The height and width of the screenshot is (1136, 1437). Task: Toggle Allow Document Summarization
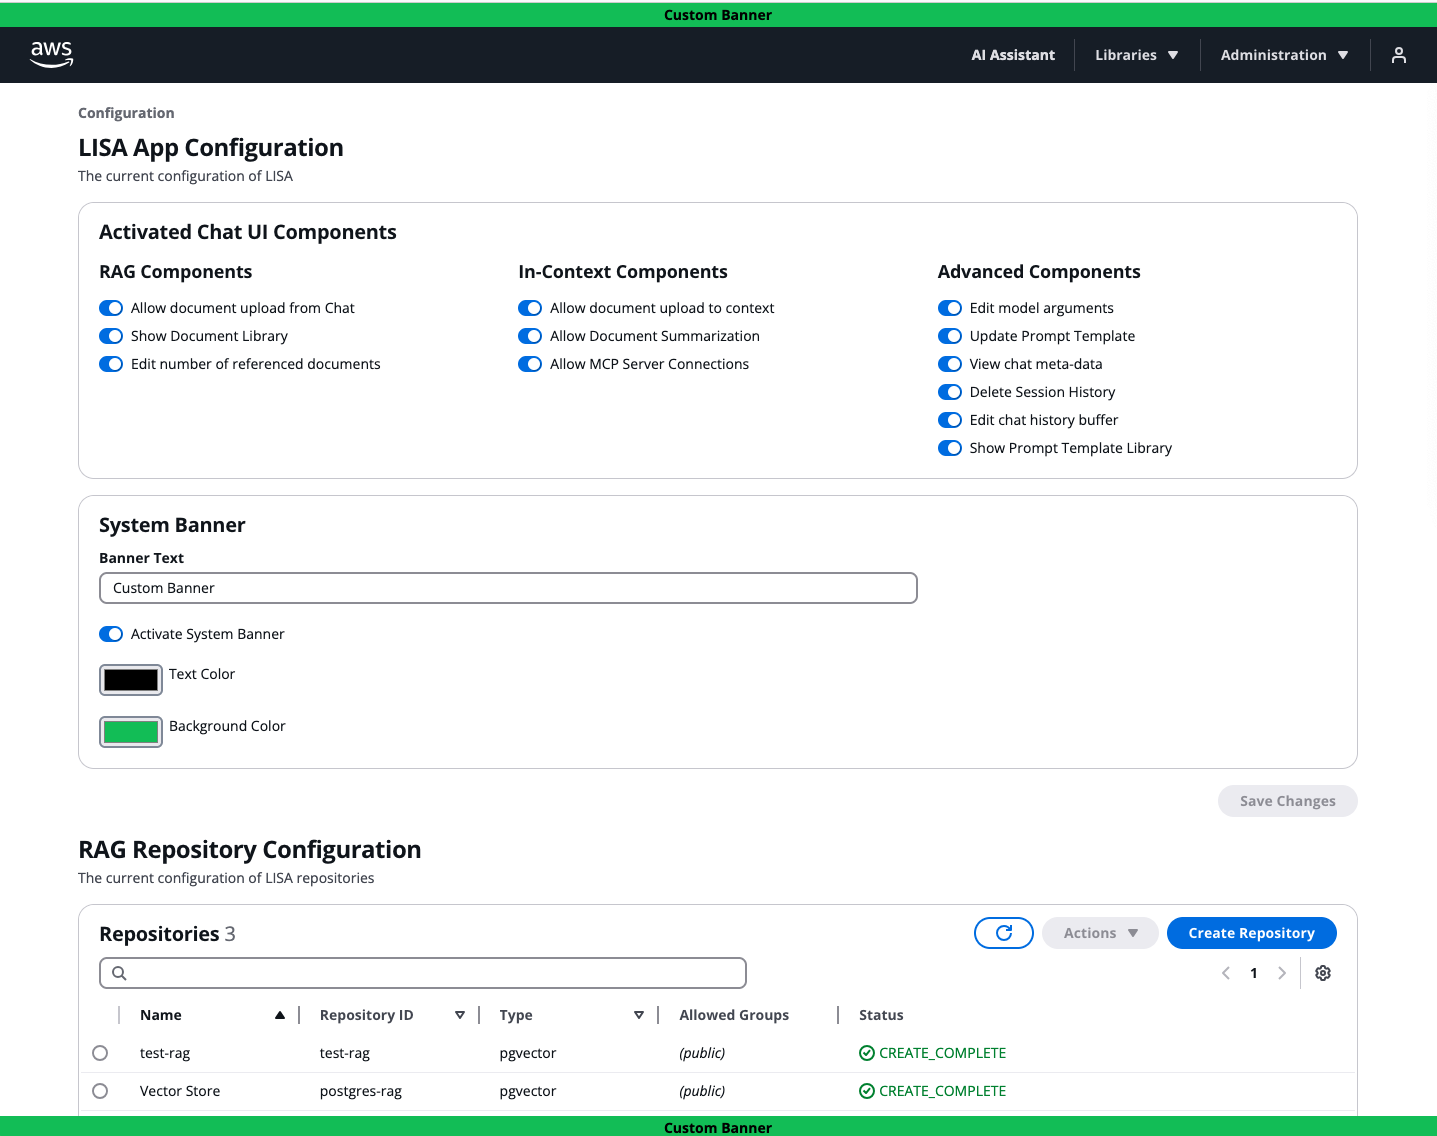tap(530, 336)
